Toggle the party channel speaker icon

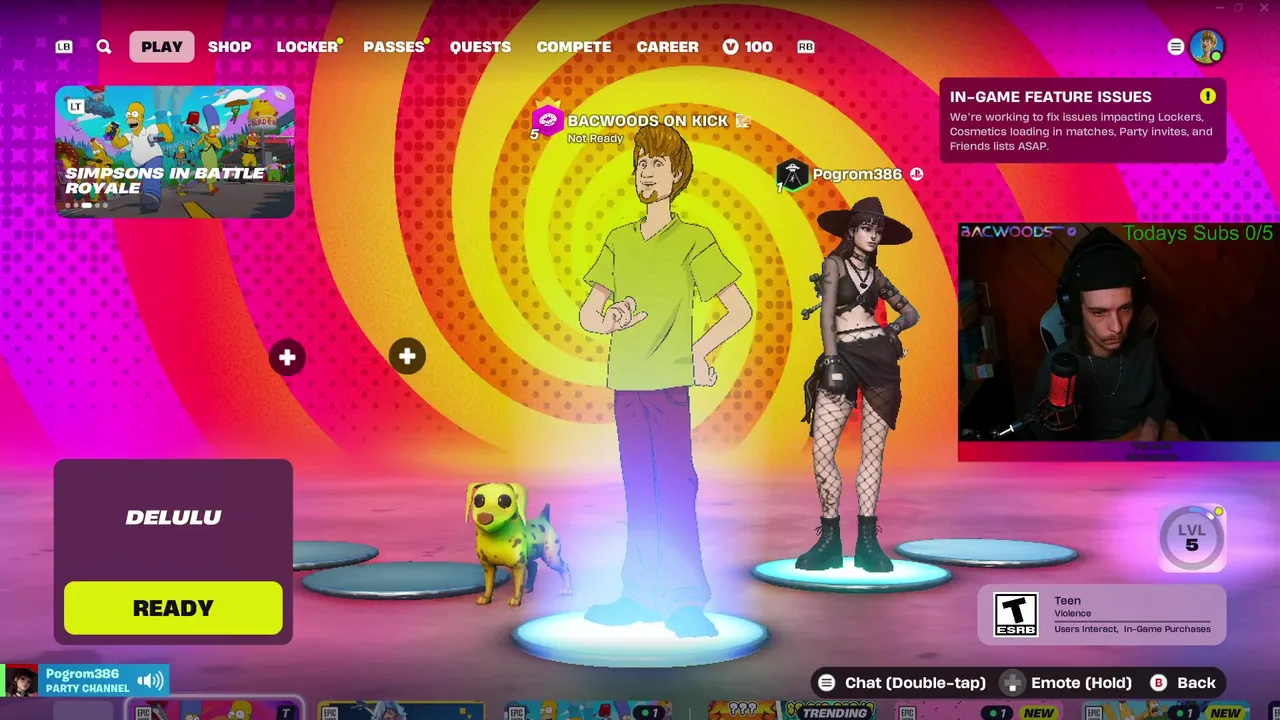[151, 682]
